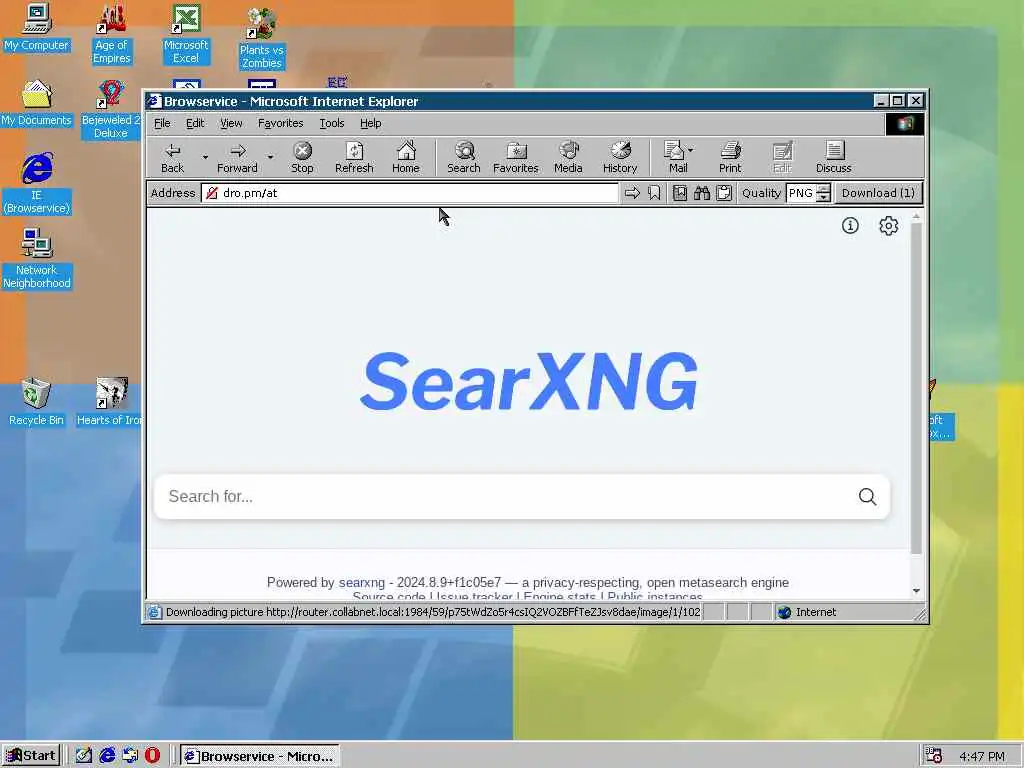
Task: Select the Bejeweled 2 Deluxe desktop icon
Action: [110, 110]
